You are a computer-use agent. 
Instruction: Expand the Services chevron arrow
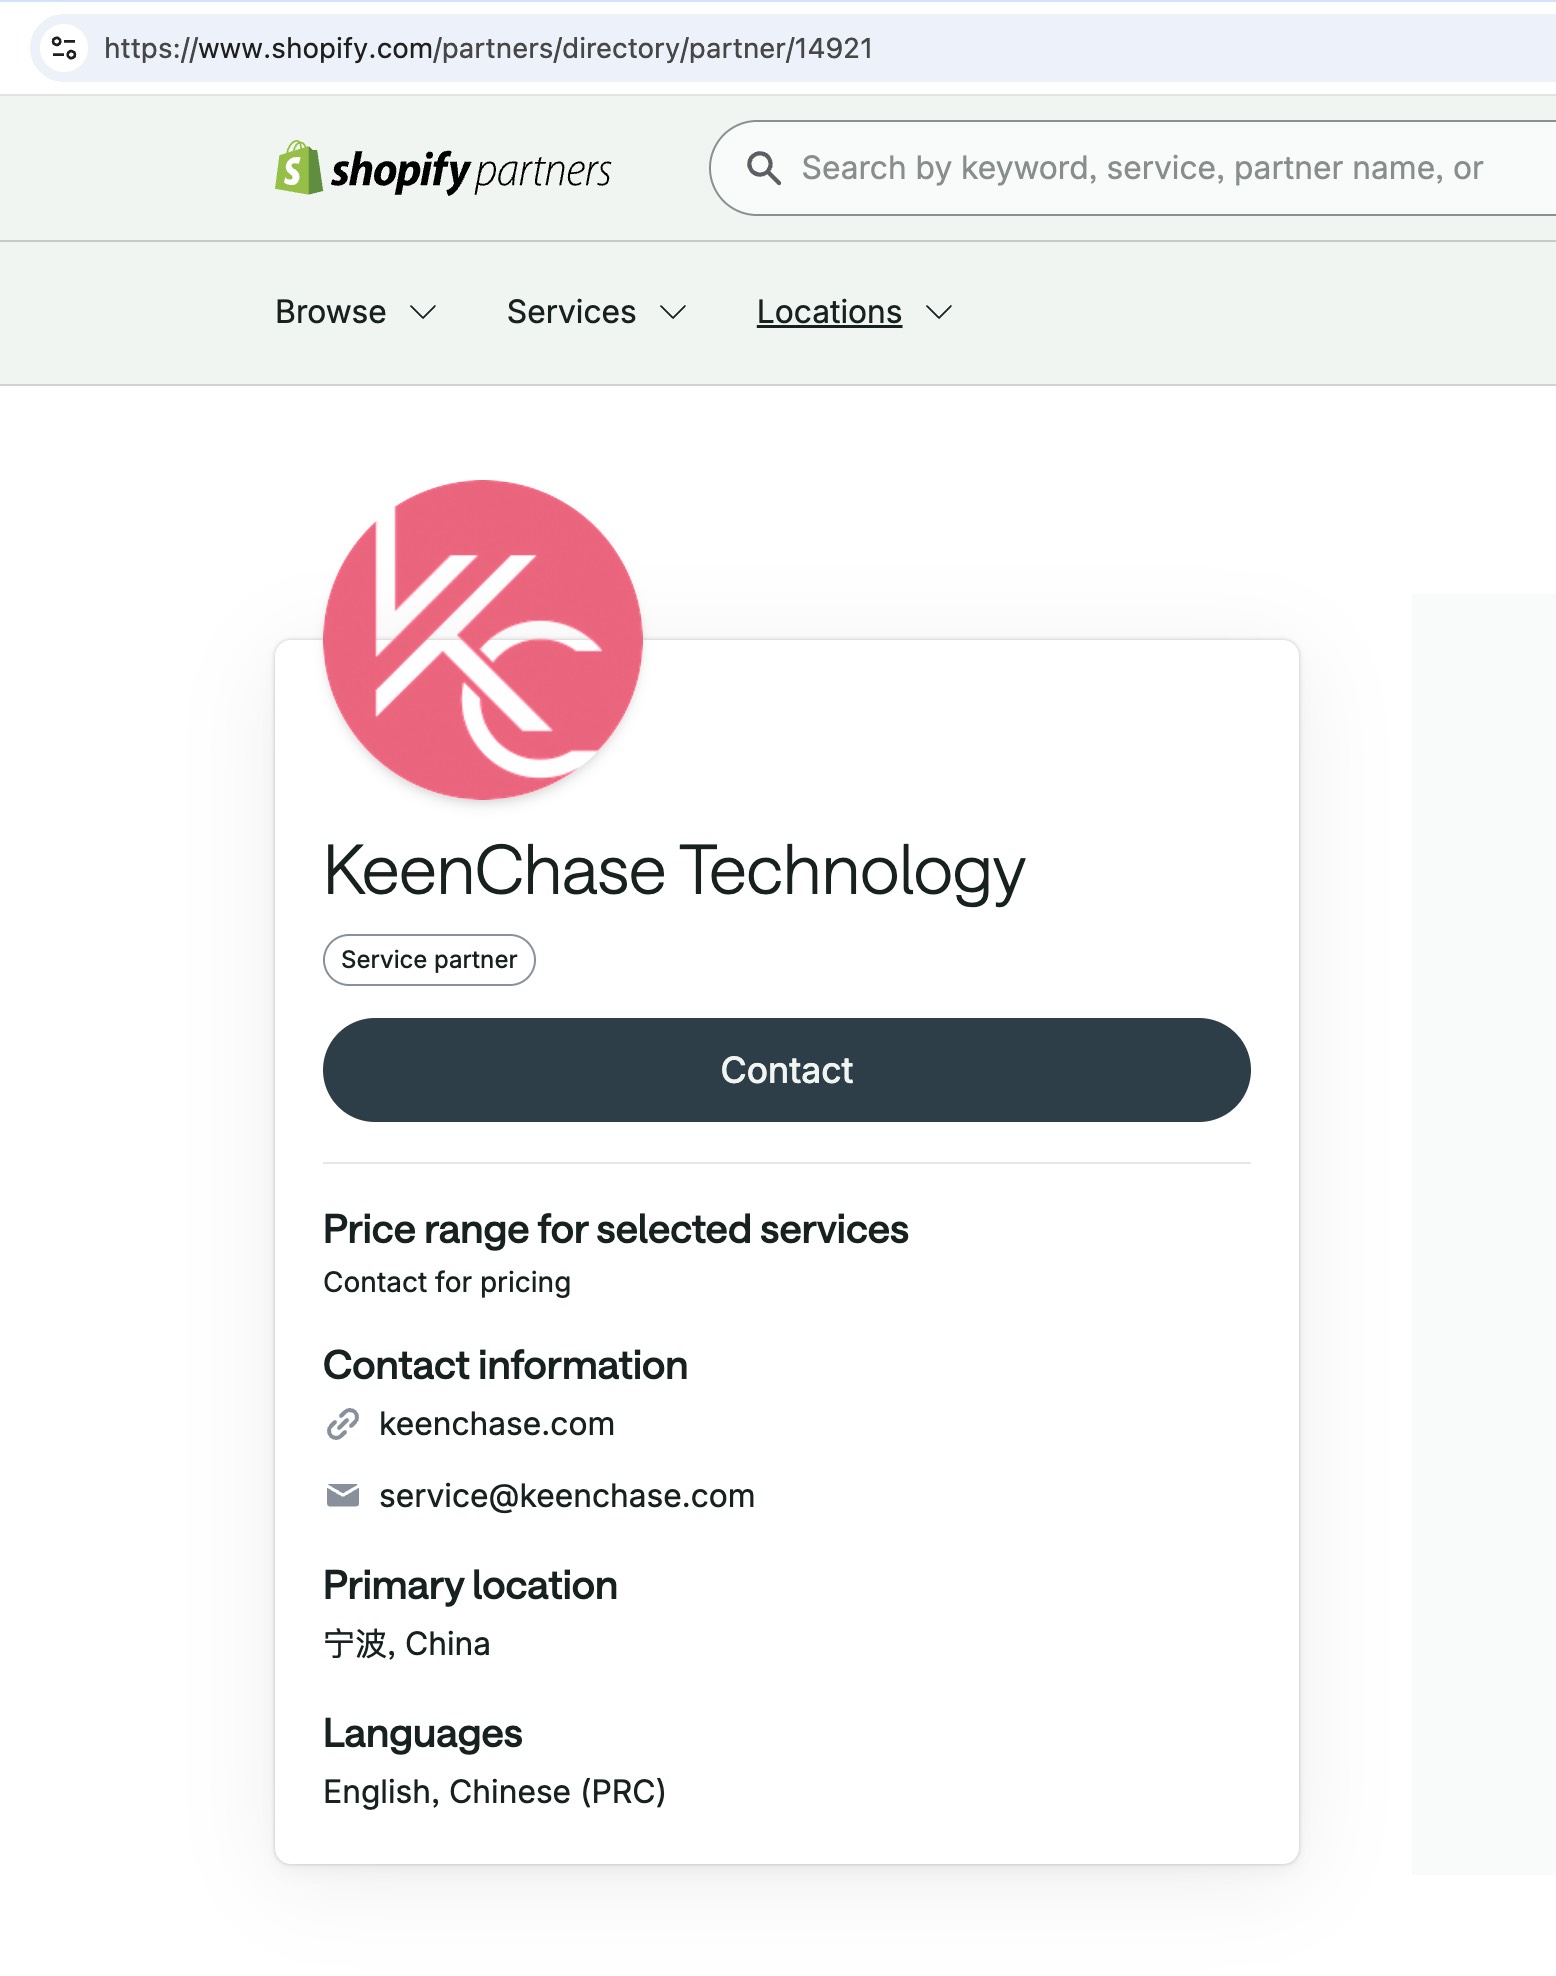pyautogui.click(x=674, y=313)
